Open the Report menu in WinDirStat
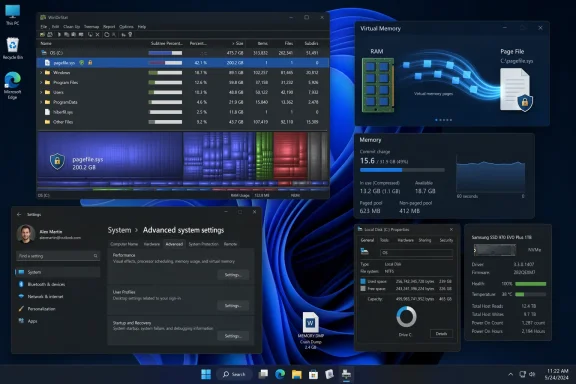Image resolution: width=576 pixels, height=384 pixels. [x=109, y=26]
